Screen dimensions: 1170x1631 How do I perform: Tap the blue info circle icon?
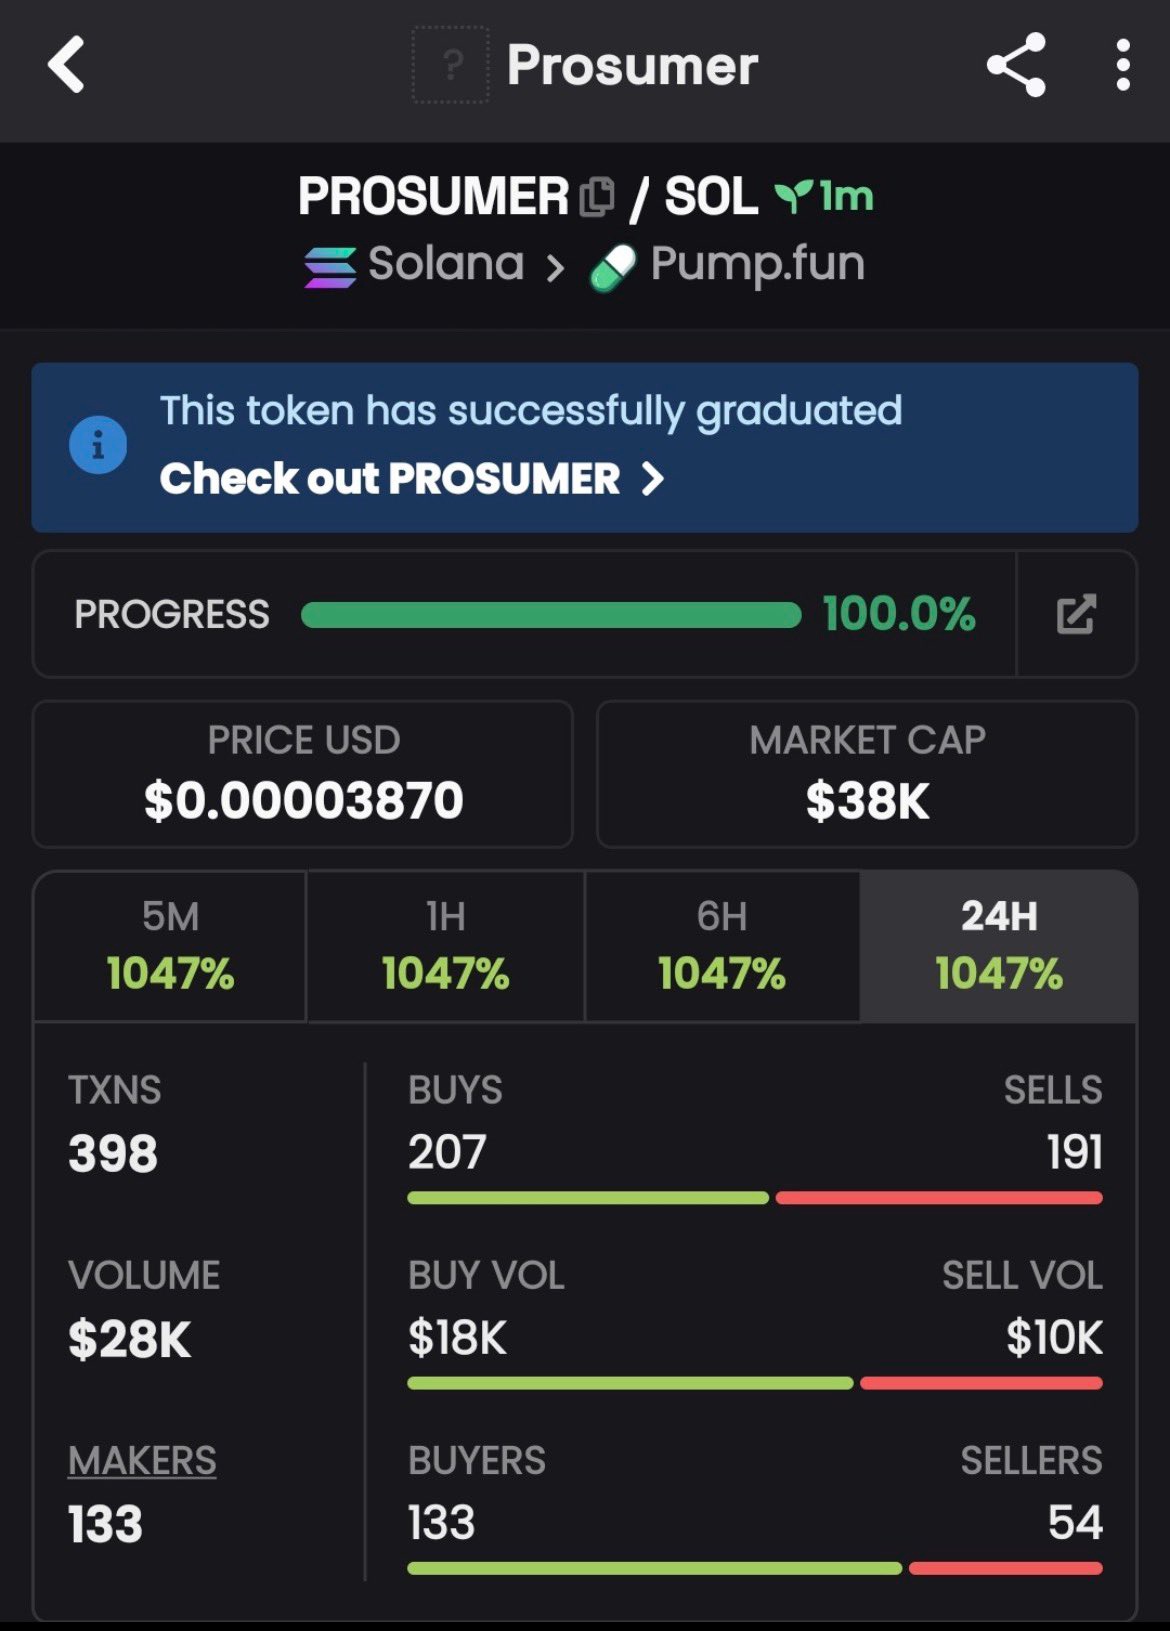pyautogui.click(x=98, y=445)
